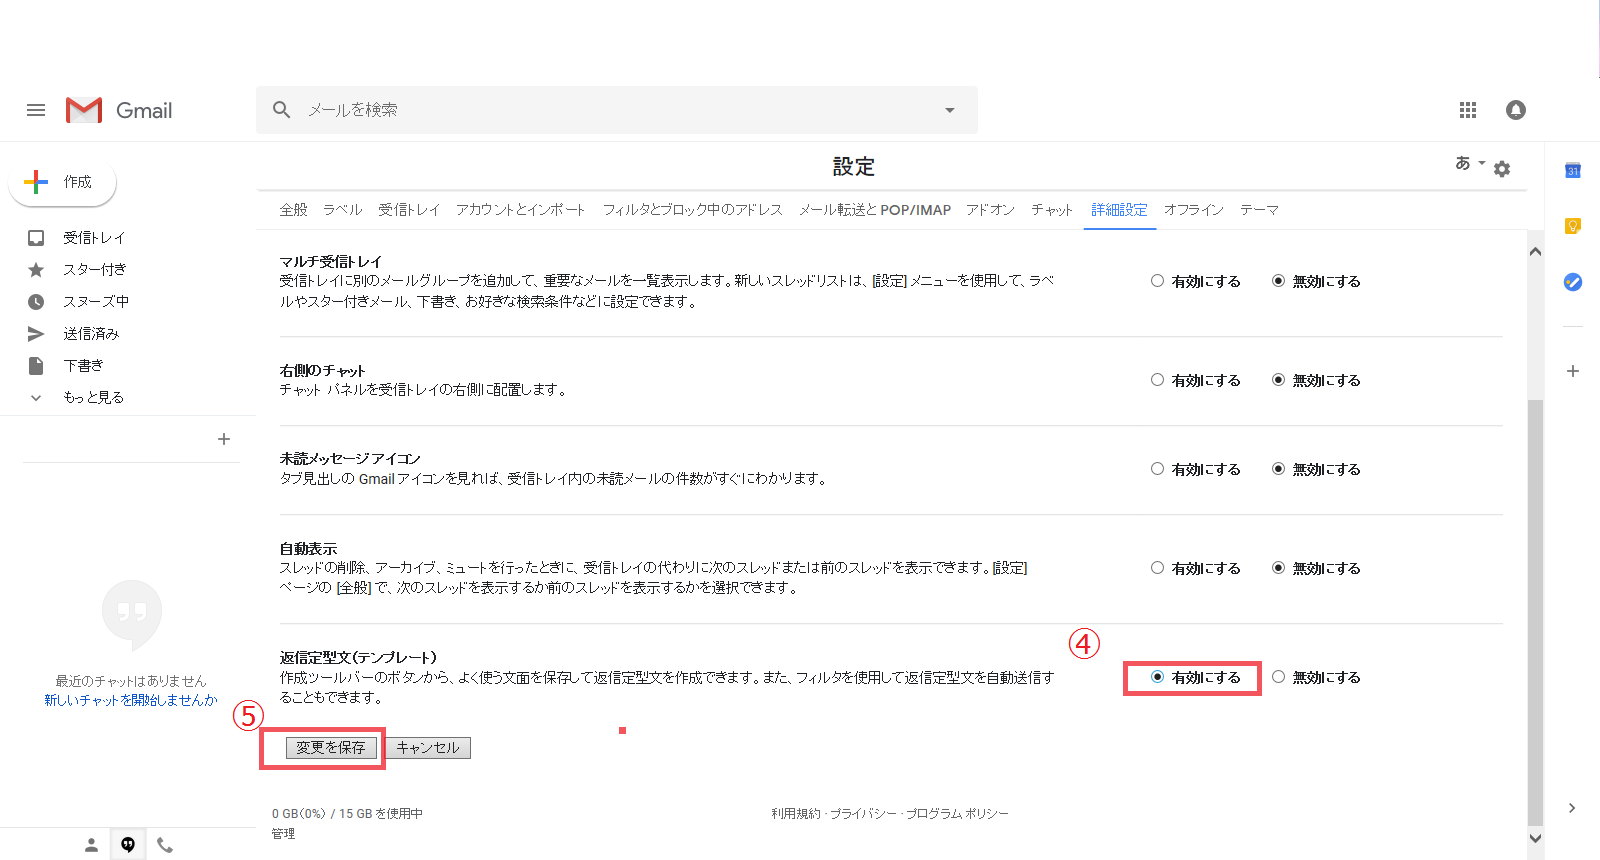This screenshot has height=860, width=1600.
Task: Add a new label with the plus icon
Action: coord(224,439)
